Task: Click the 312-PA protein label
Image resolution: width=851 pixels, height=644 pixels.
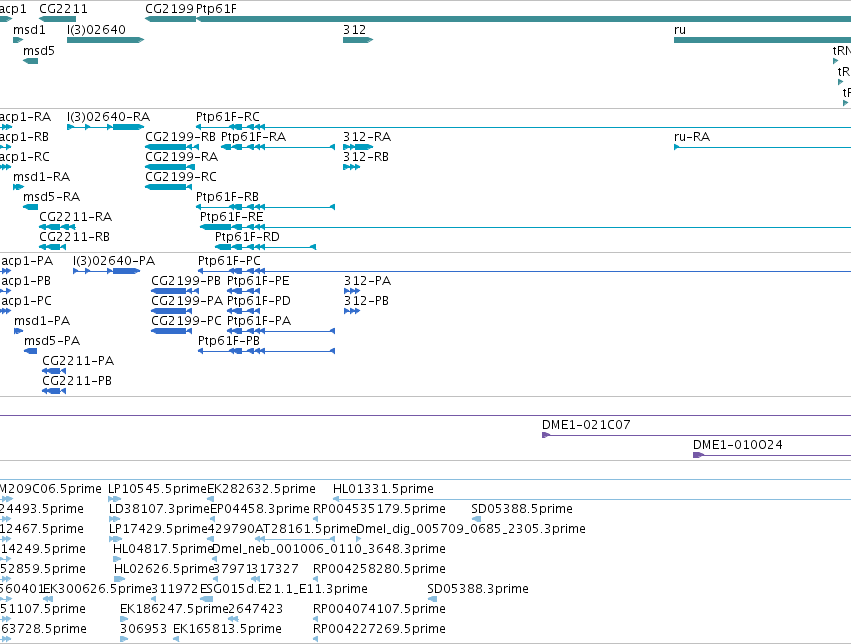Action: pos(367,281)
